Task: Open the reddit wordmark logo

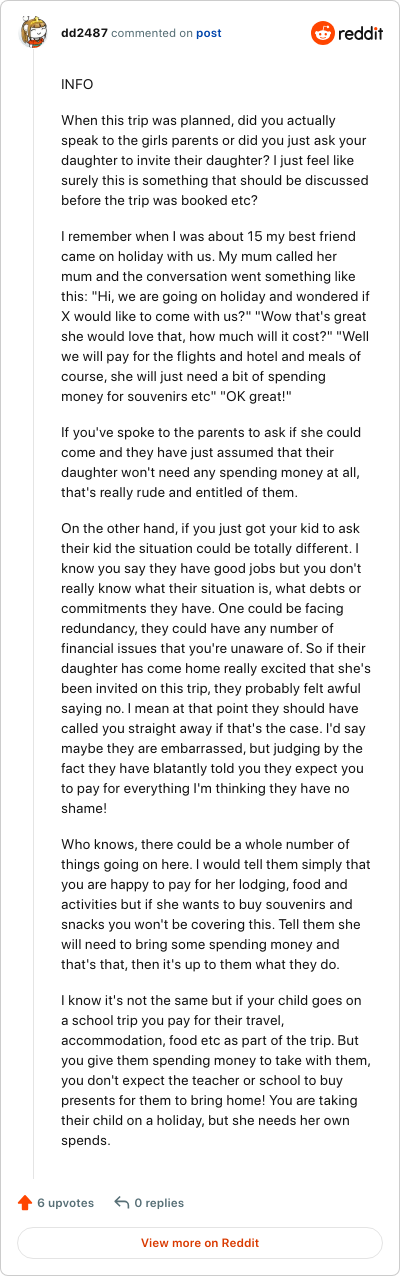Action: click(x=361, y=33)
